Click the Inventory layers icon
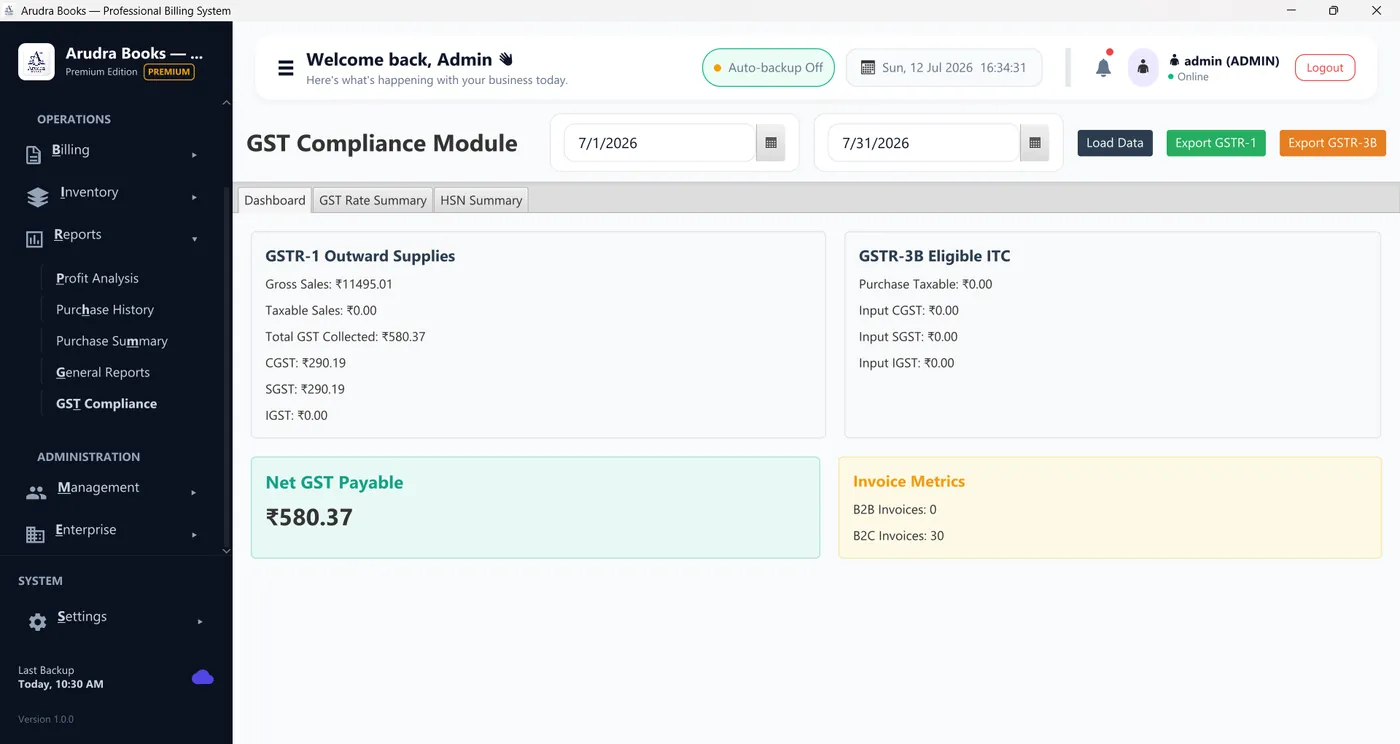The width and height of the screenshot is (1400, 744). click(37, 197)
